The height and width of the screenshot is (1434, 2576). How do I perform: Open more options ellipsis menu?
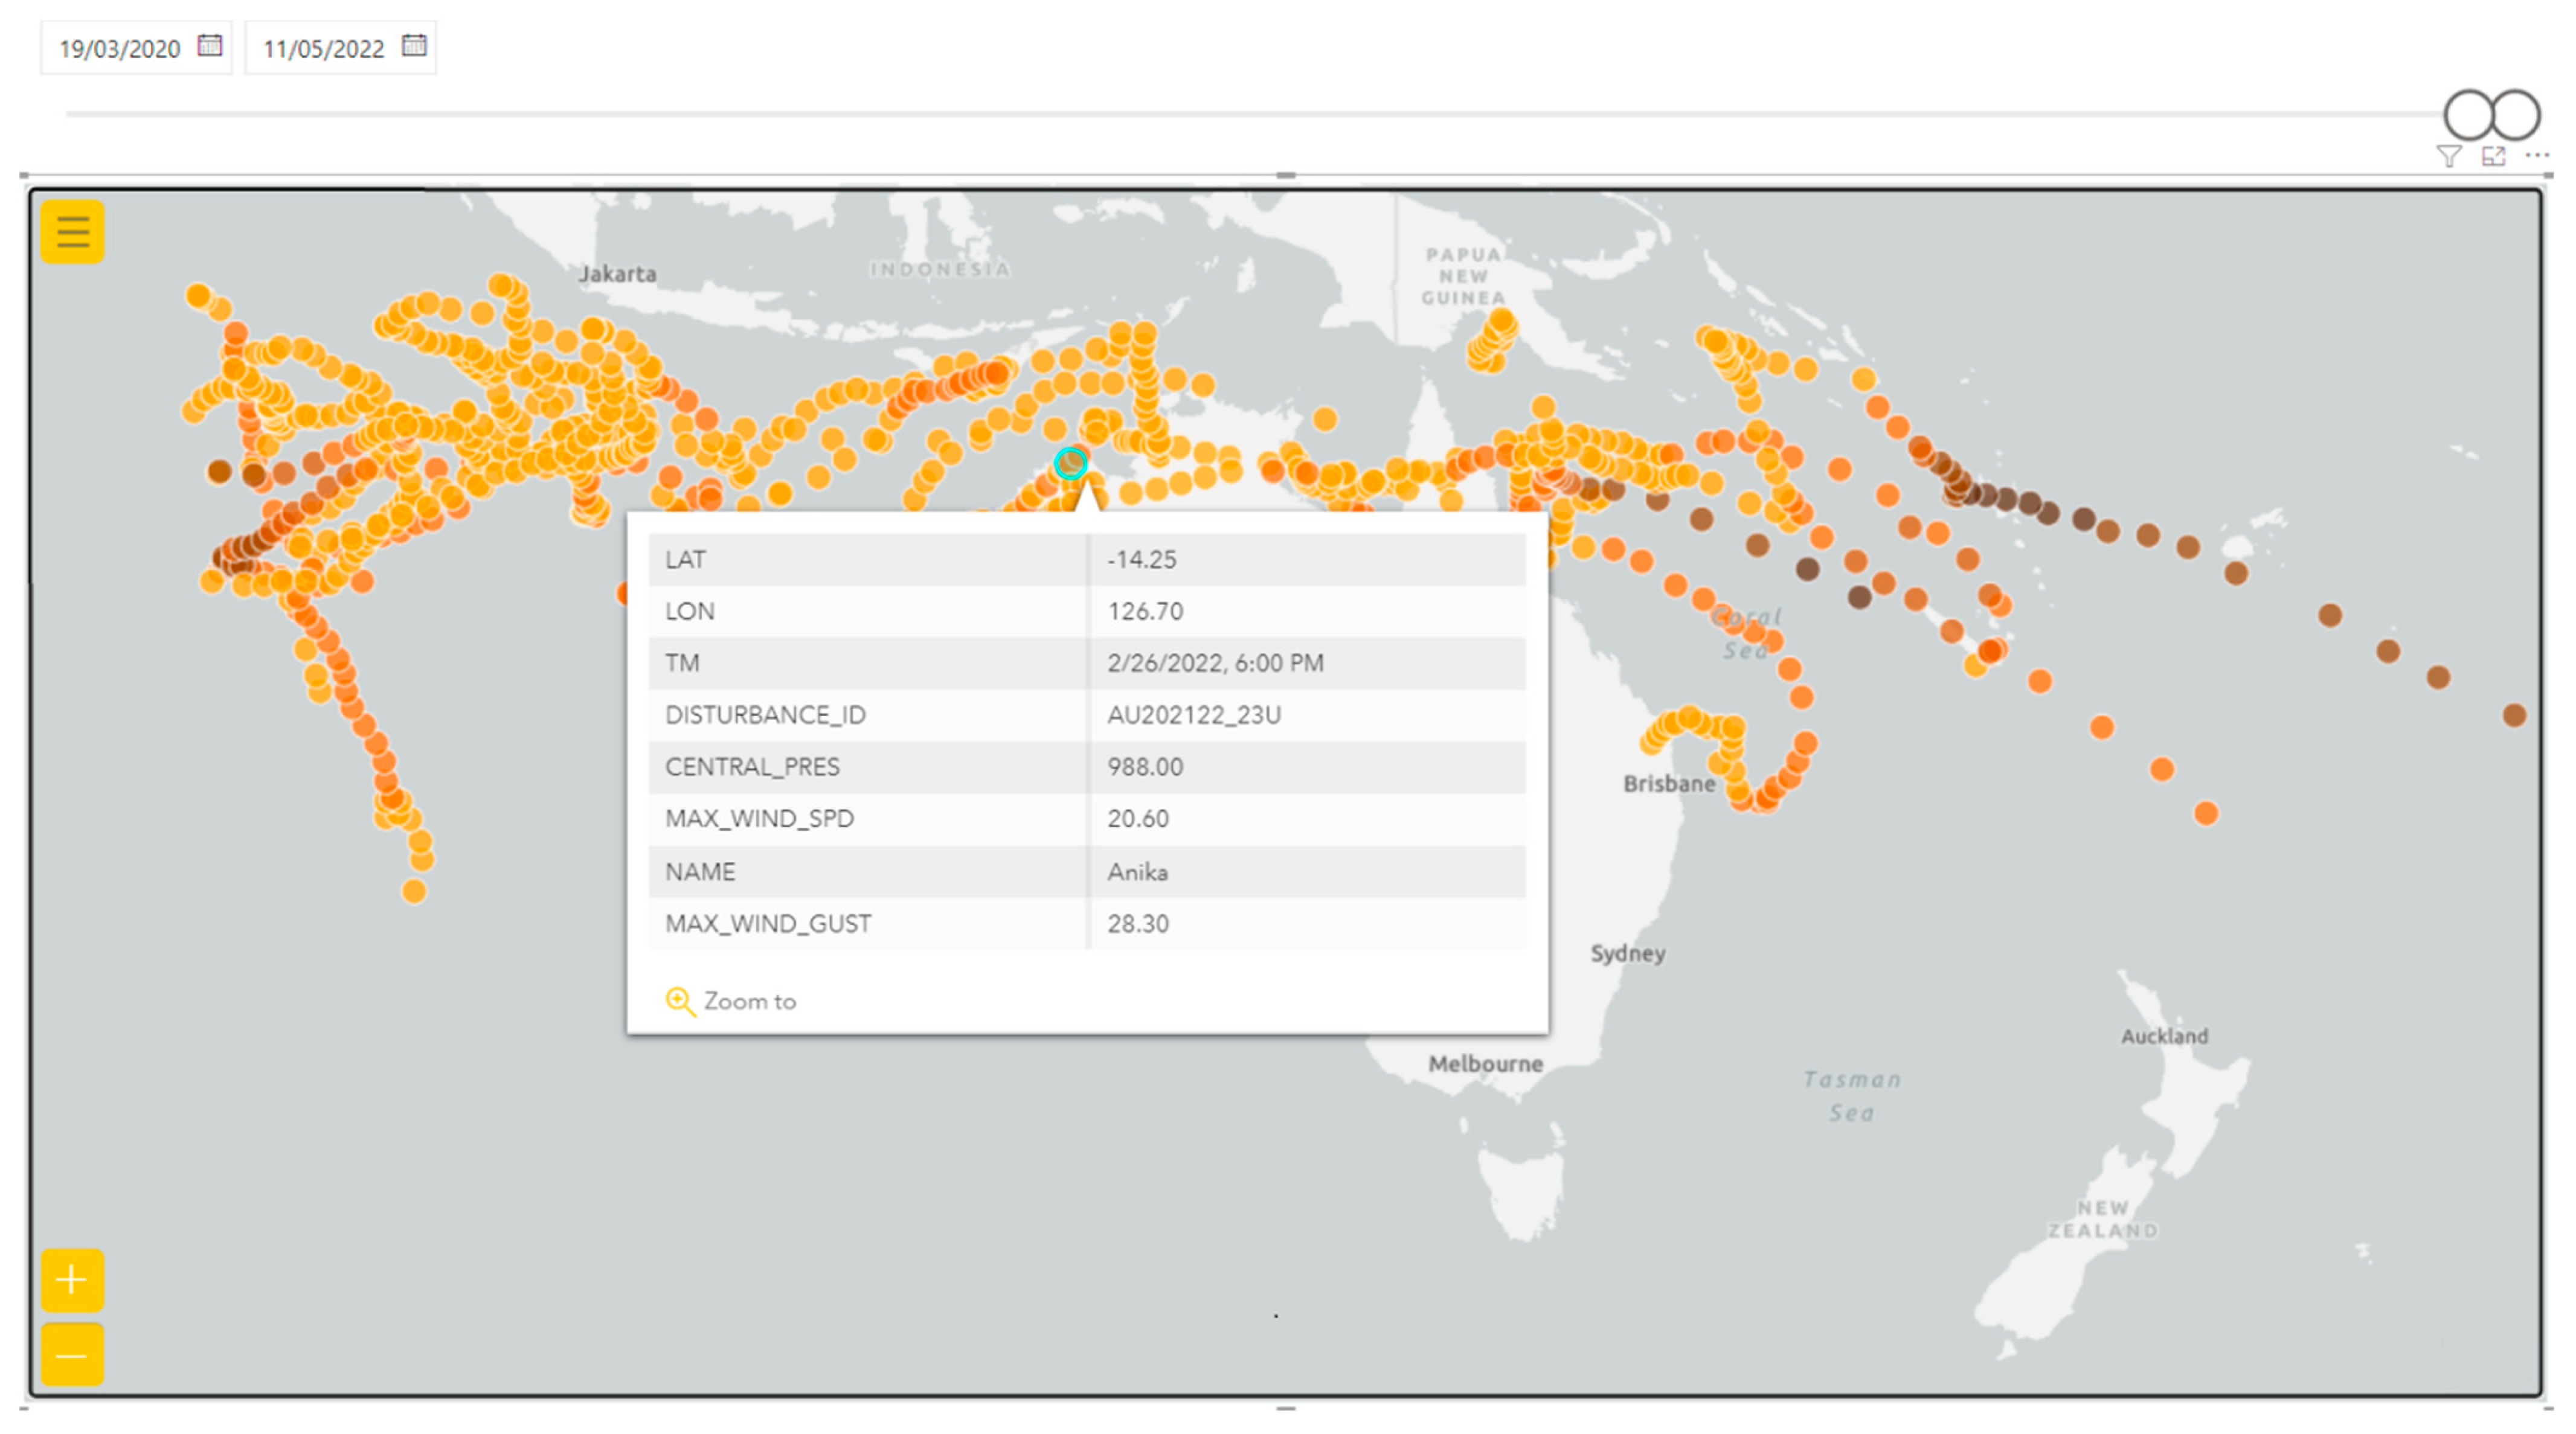(2537, 156)
